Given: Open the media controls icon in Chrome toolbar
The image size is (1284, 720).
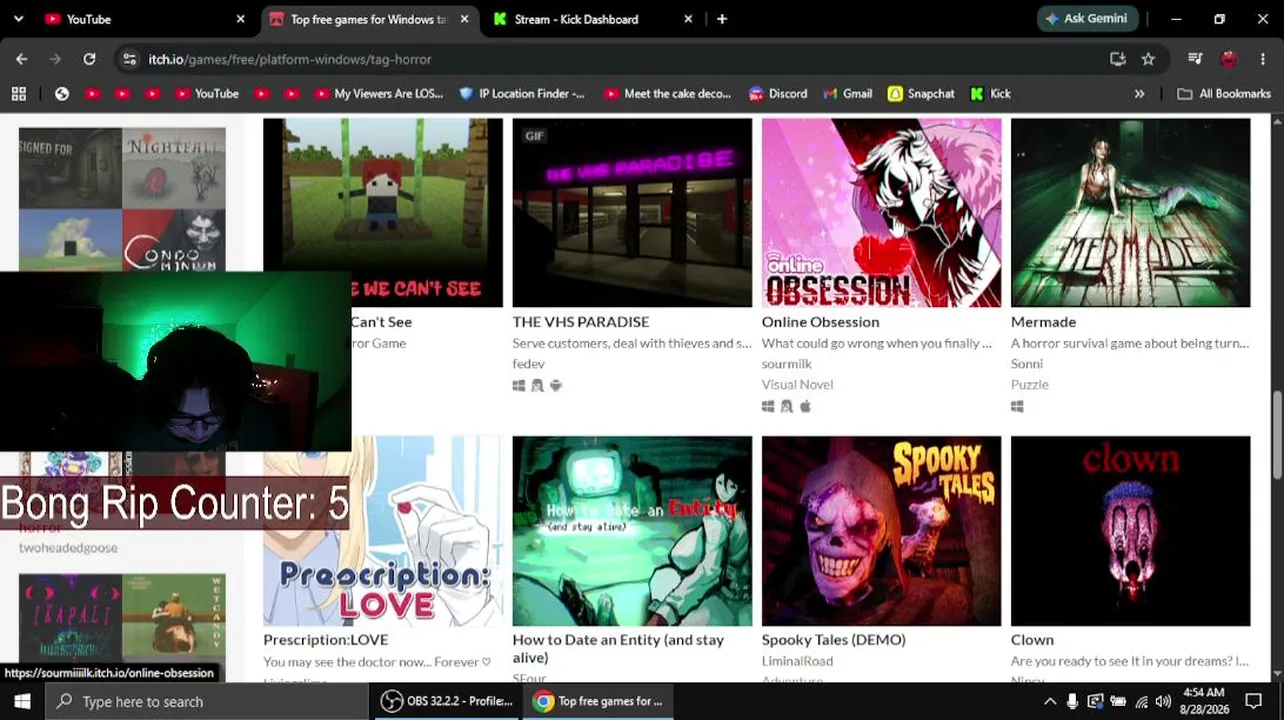Looking at the screenshot, I should tap(1195, 59).
